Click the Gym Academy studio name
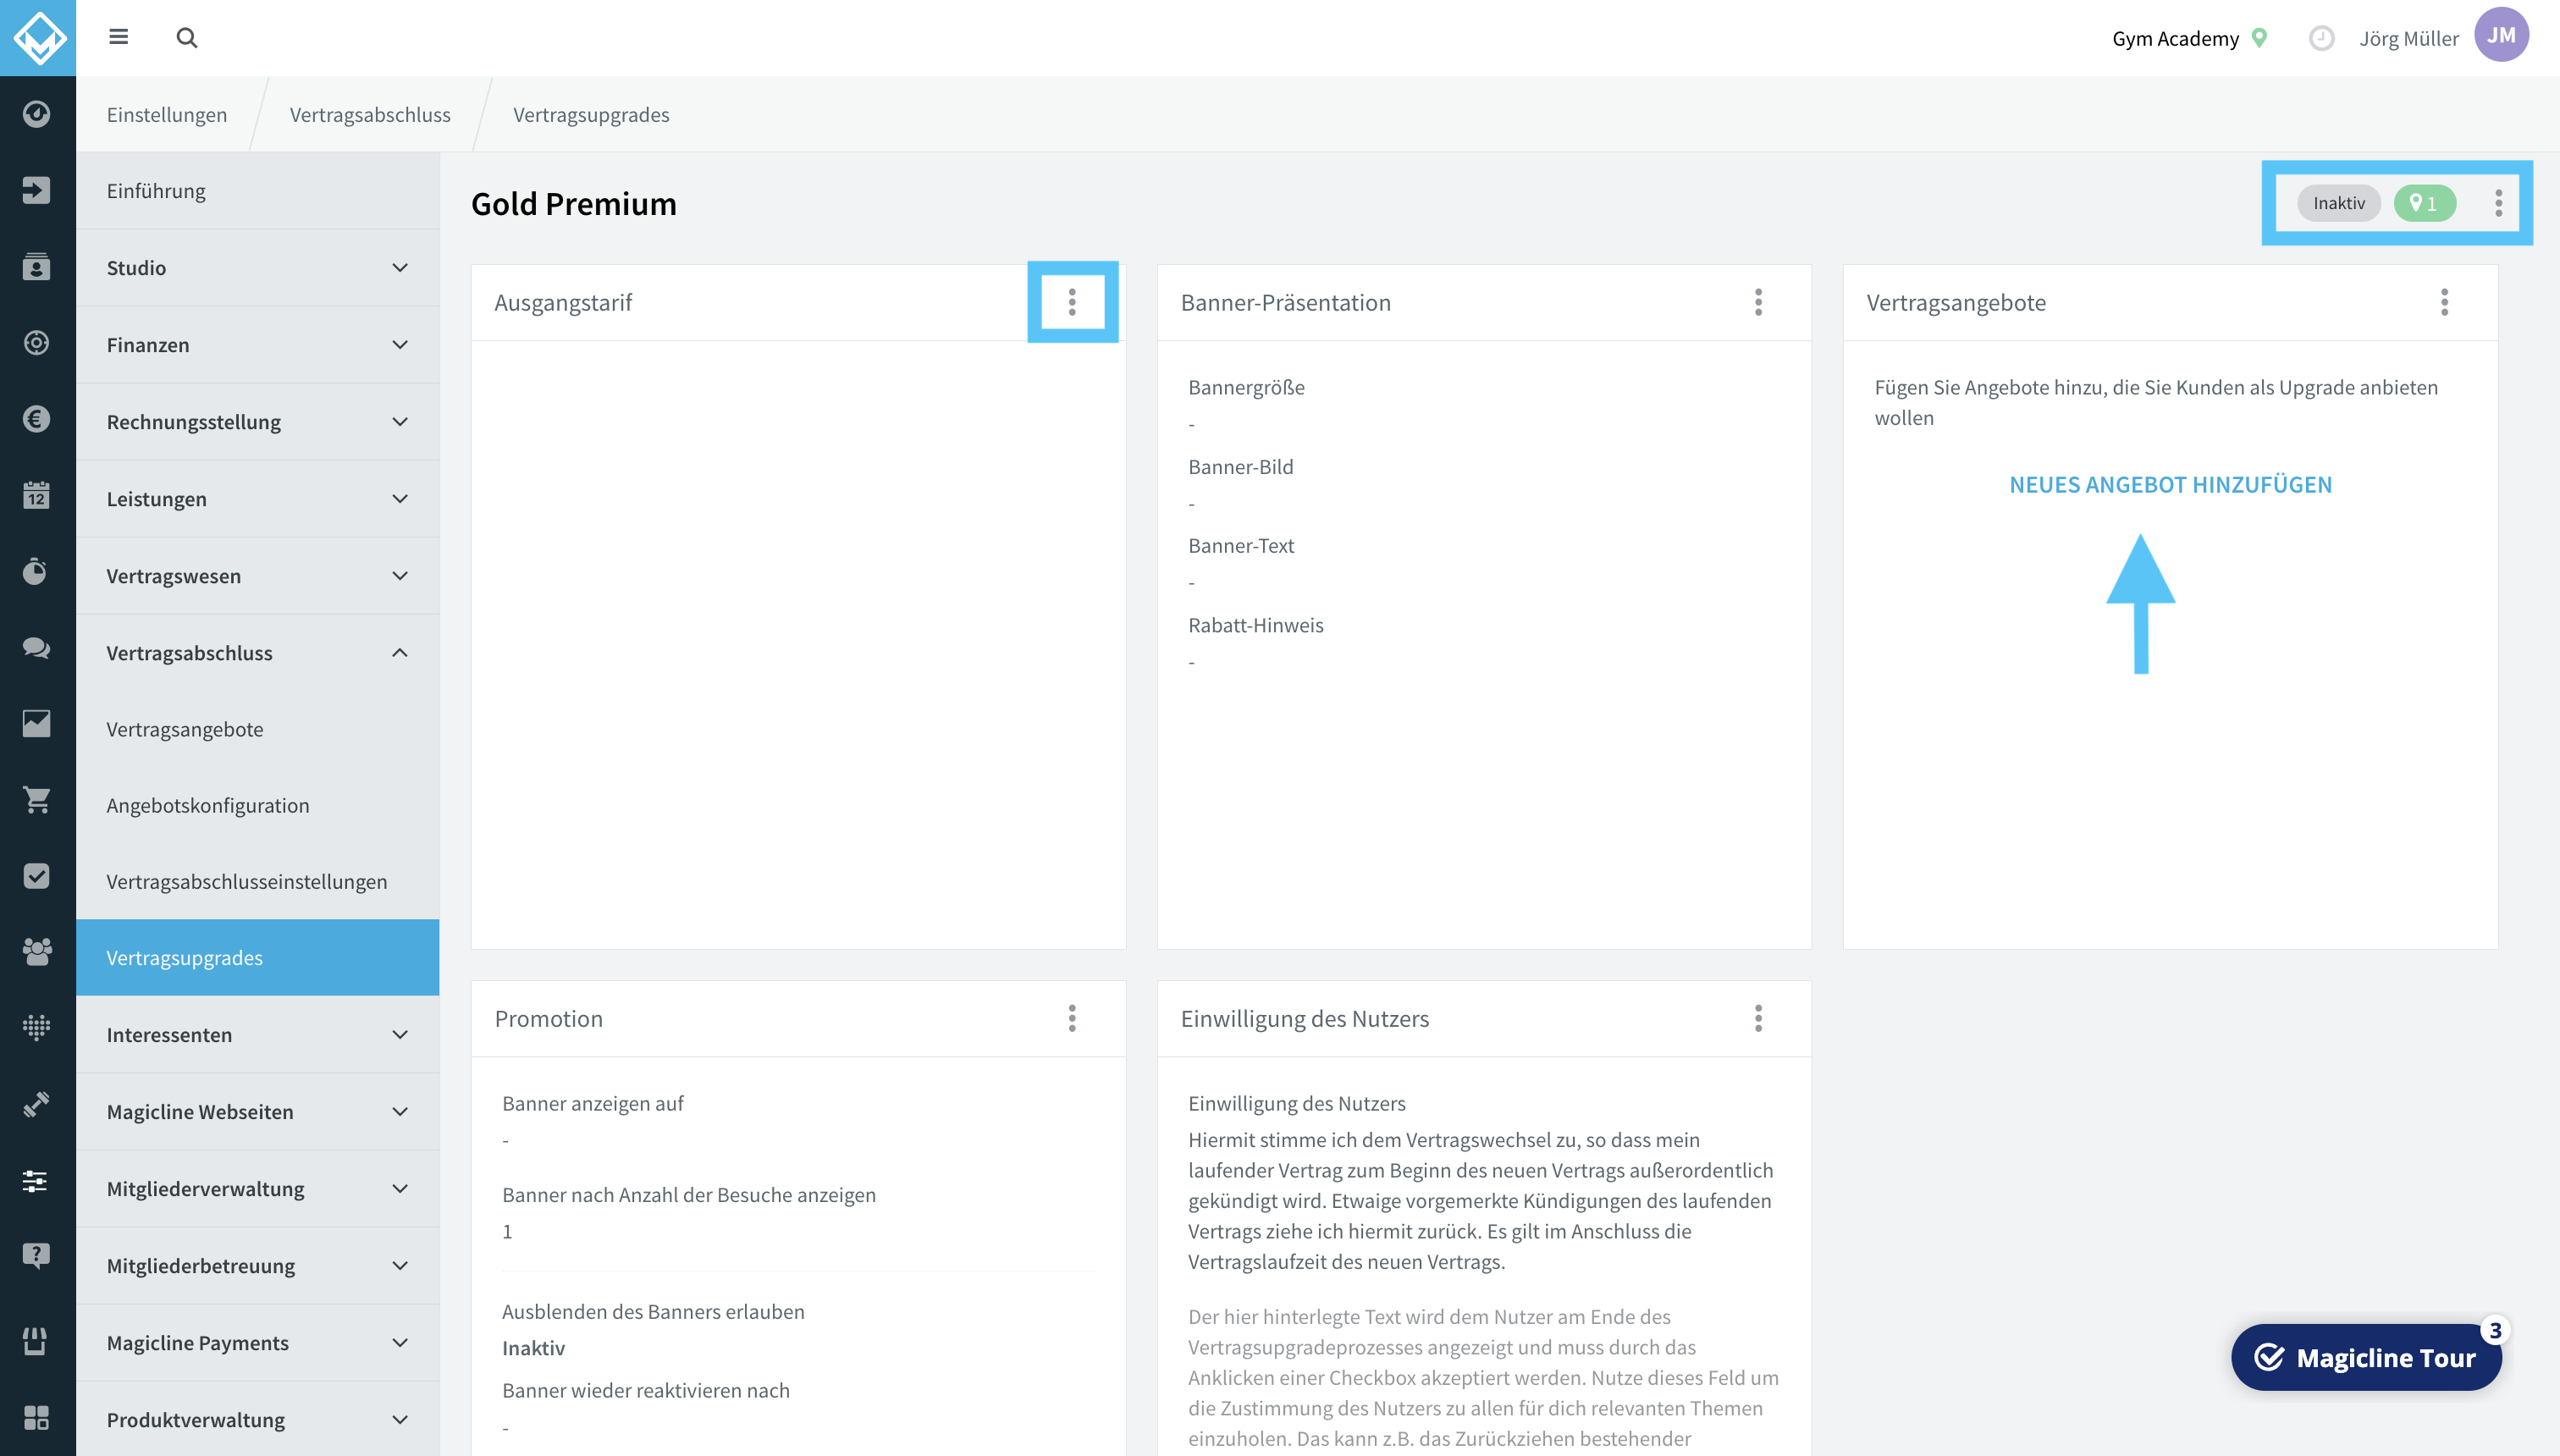 coord(2175,38)
